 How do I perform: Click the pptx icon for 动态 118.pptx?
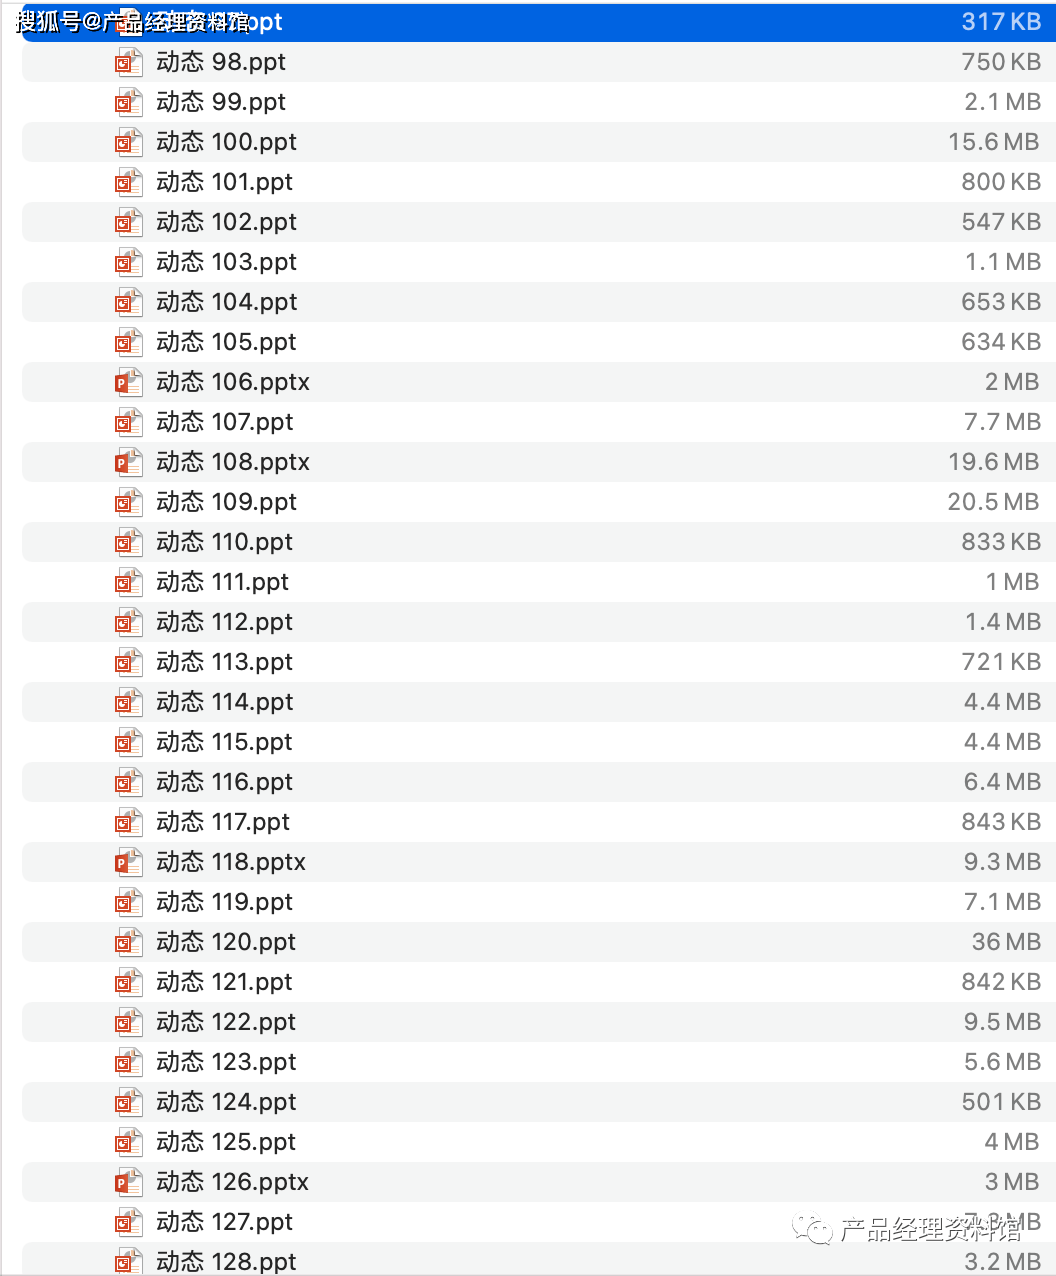[128, 861]
